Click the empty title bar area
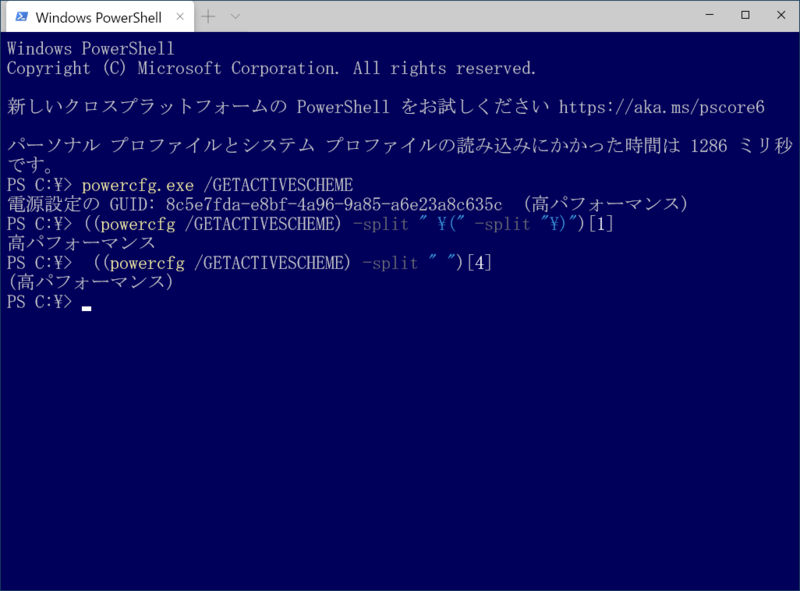Image resolution: width=800 pixels, height=591 pixels. point(464,16)
